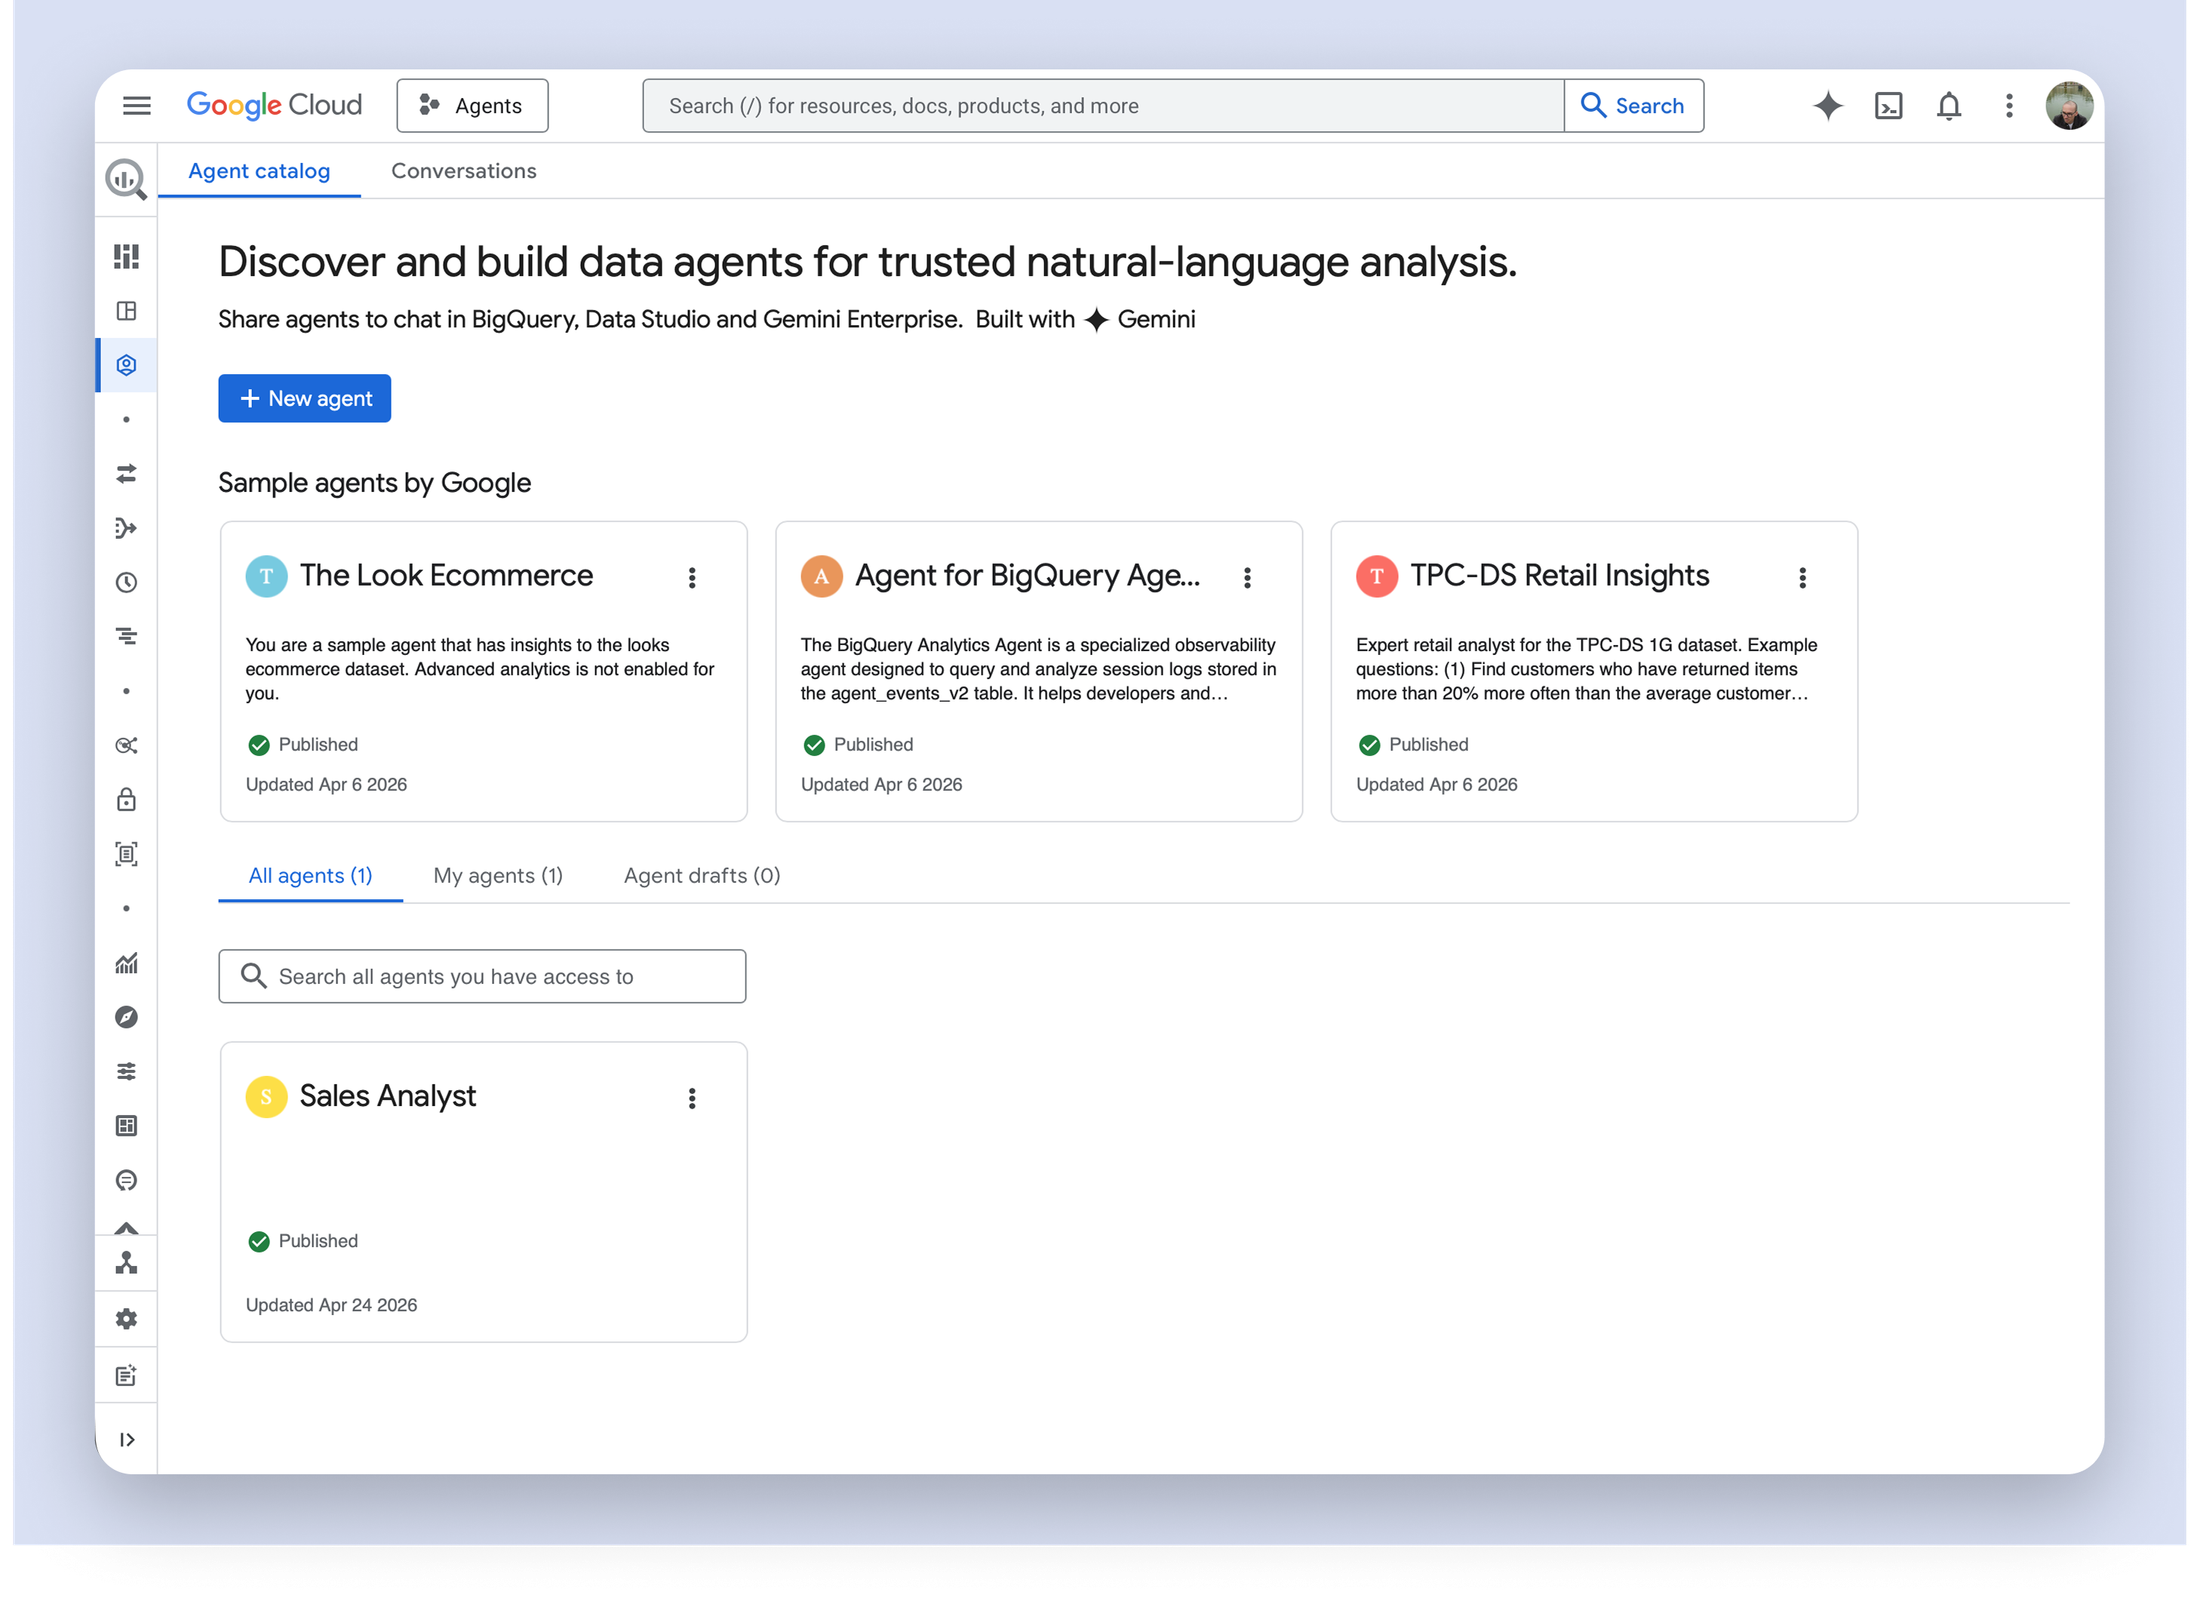Click the yellow S Sales Analyst avatar
Viewport: 2200px width, 1601px height.
[x=266, y=1096]
